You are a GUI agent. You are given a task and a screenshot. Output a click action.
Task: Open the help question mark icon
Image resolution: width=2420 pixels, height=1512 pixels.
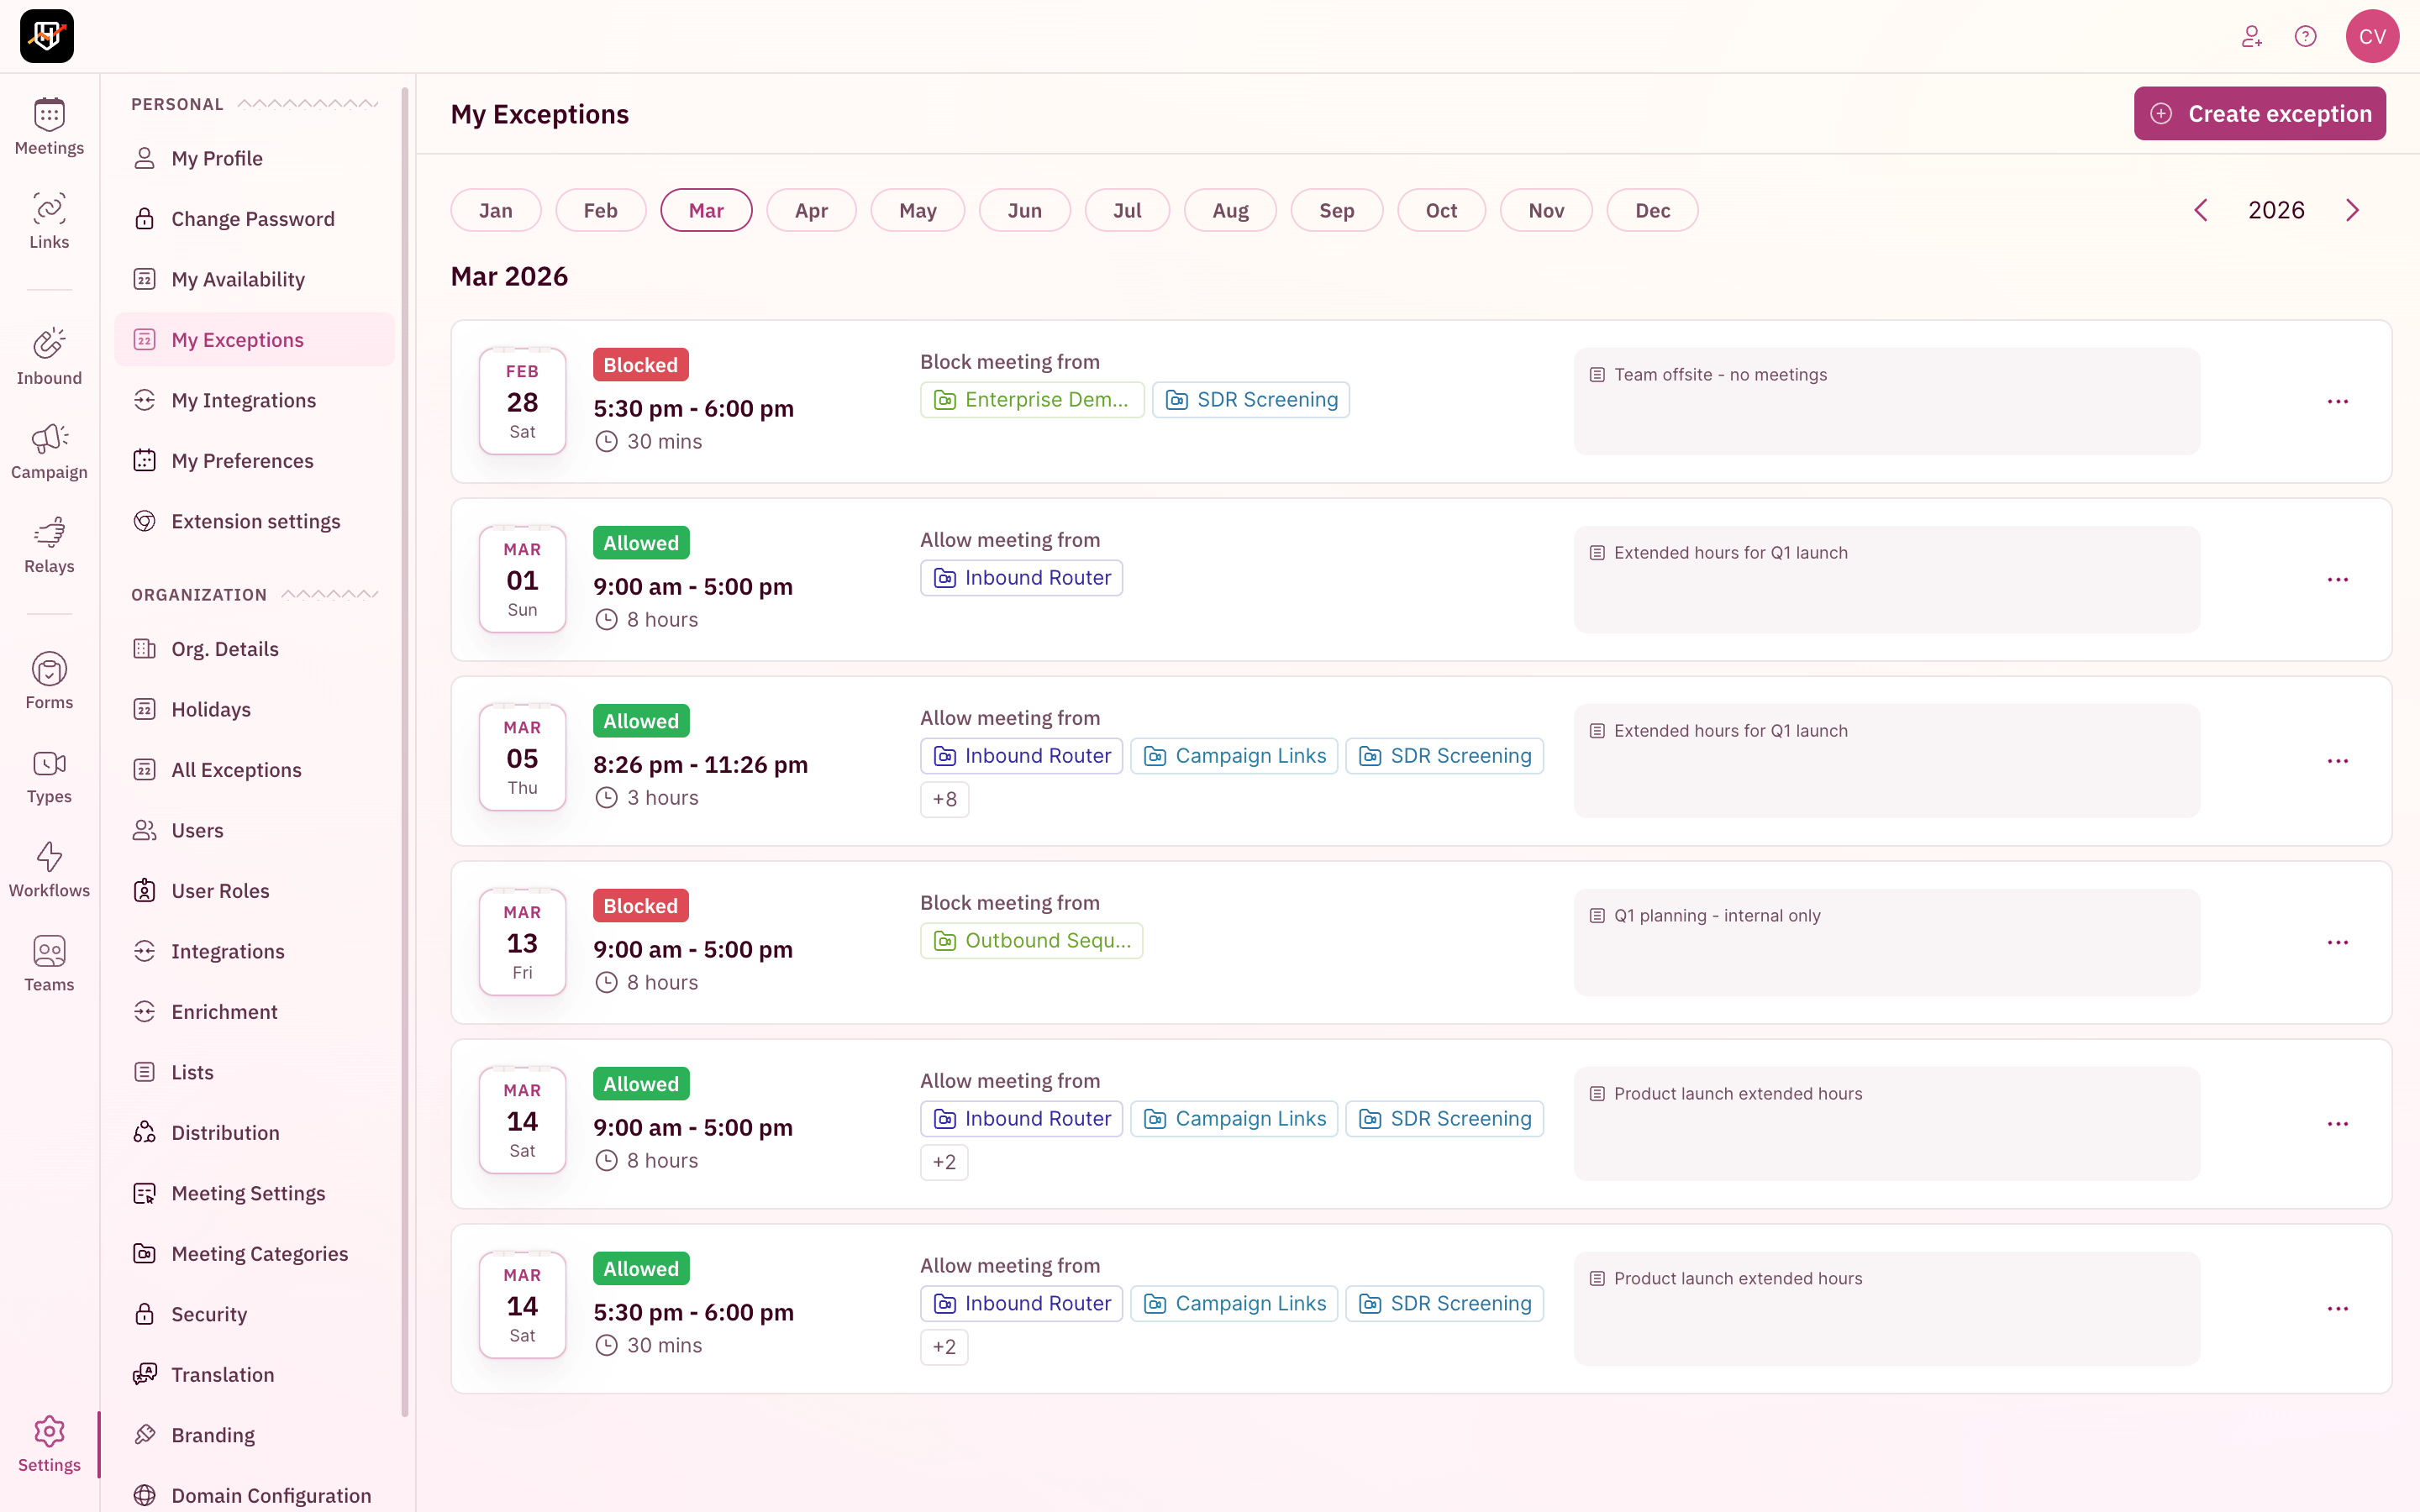[x=2305, y=36]
